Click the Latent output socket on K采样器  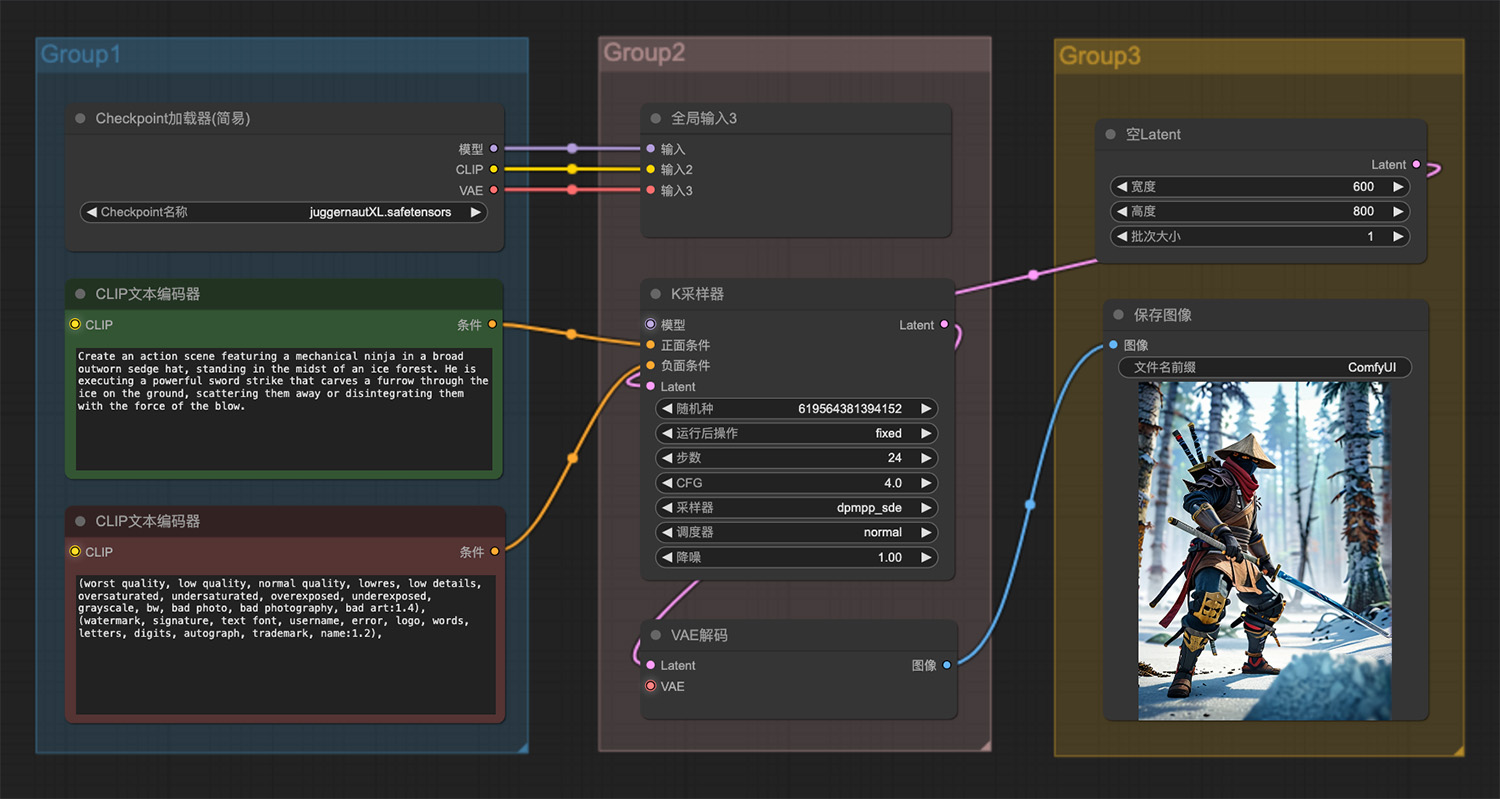pyautogui.click(x=945, y=325)
